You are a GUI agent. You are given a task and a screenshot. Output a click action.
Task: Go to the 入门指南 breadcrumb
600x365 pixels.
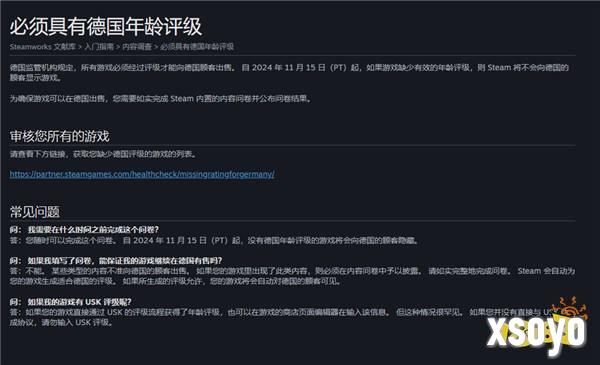tap(99, 47)
